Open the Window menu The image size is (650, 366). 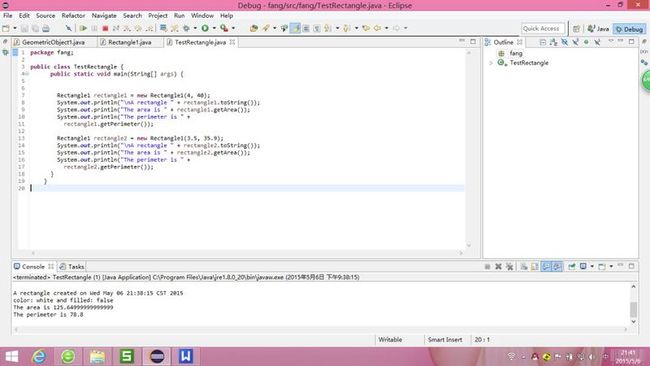202,15
